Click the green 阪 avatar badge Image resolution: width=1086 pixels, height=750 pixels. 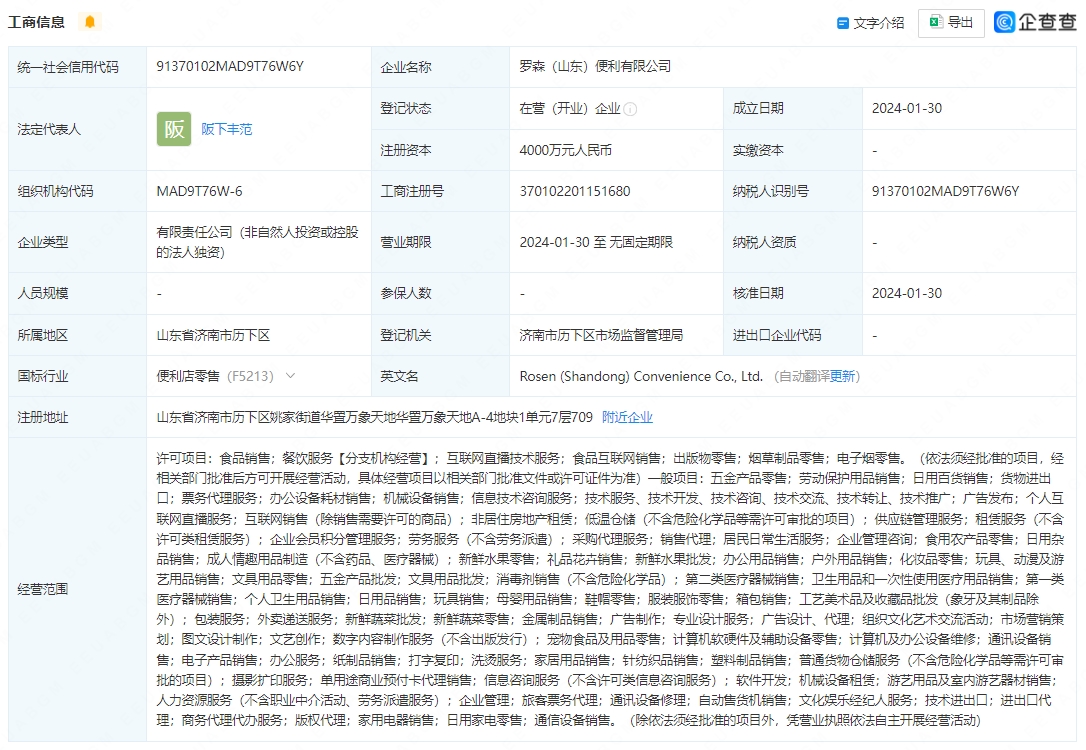pos(174,129)
